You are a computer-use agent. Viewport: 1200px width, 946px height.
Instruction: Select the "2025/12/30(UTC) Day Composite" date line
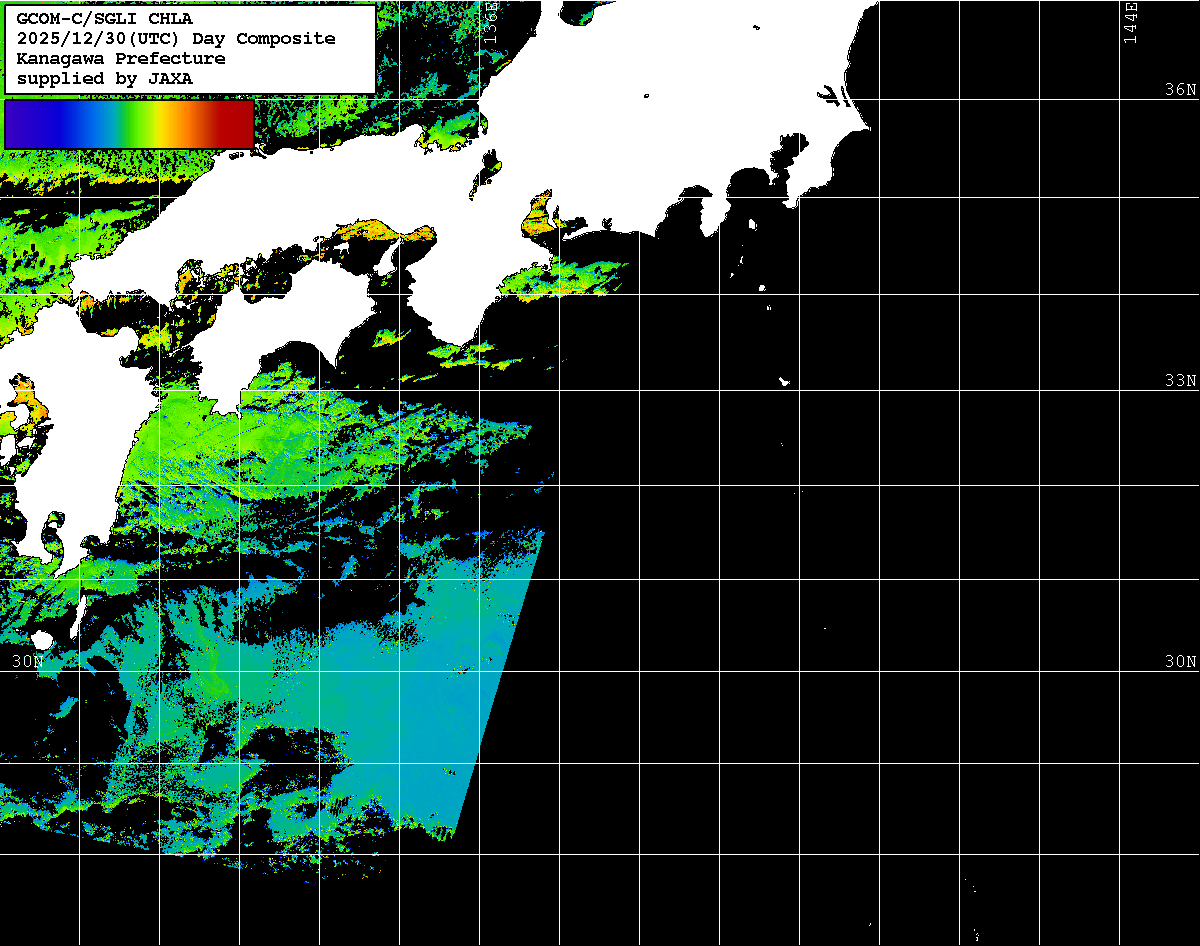(x=175, y=38)
